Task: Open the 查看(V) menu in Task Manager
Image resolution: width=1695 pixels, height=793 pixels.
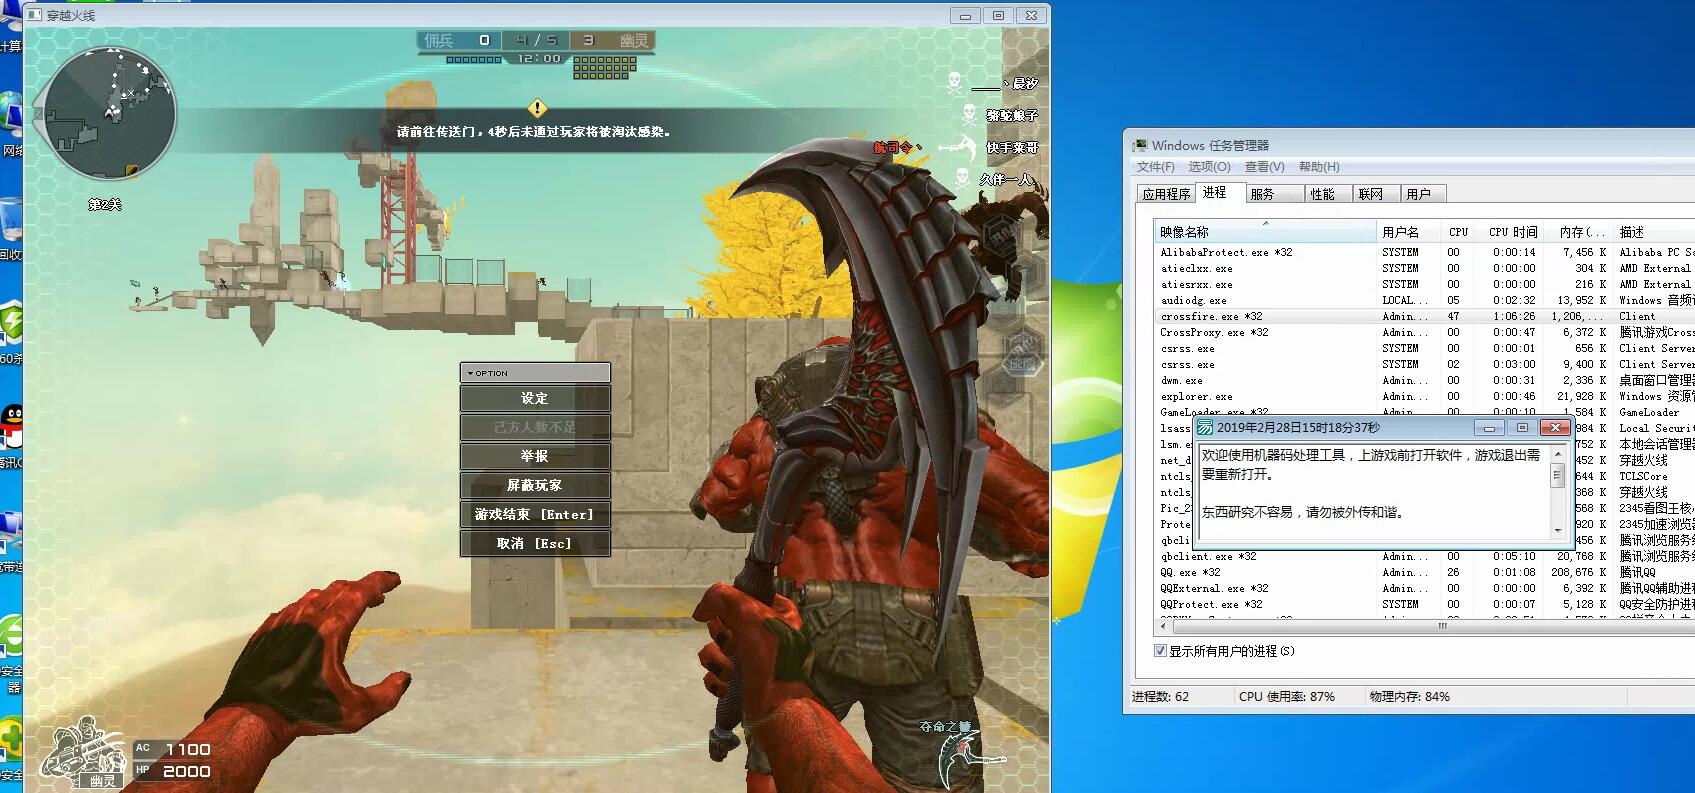Action: point(1264,167)
